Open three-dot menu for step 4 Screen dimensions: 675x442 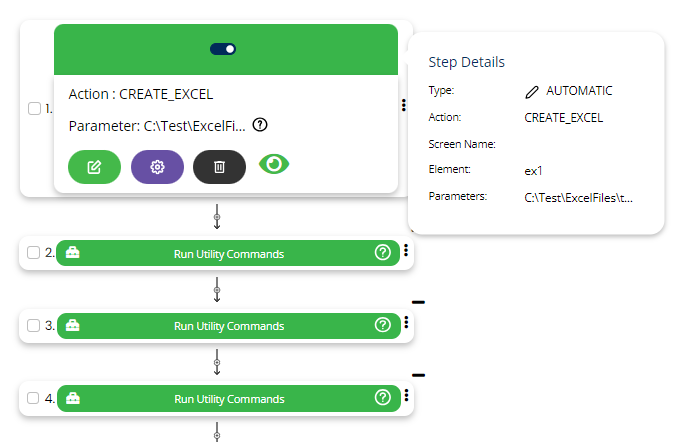pos(407,396)
